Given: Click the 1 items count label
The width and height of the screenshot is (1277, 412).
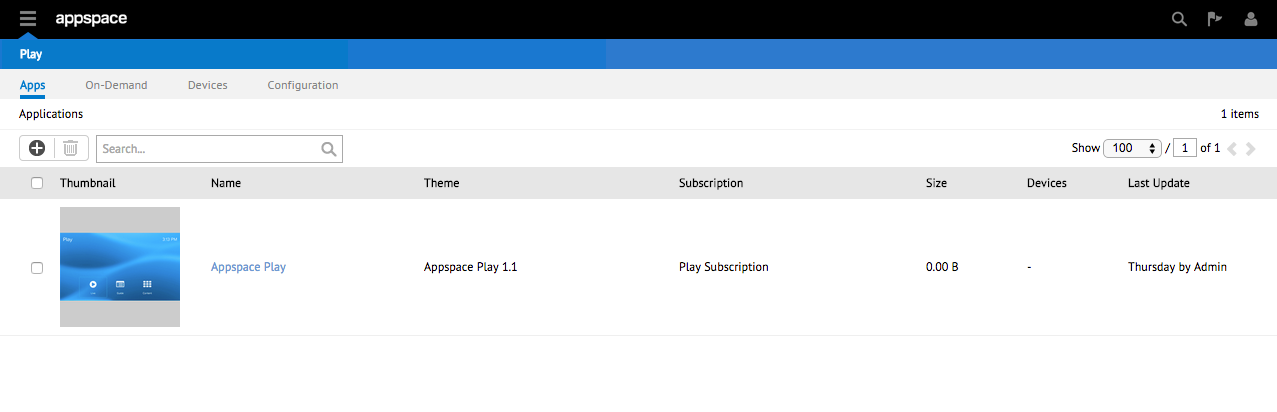Looking at the screenshot, I should coord(1240,114).
